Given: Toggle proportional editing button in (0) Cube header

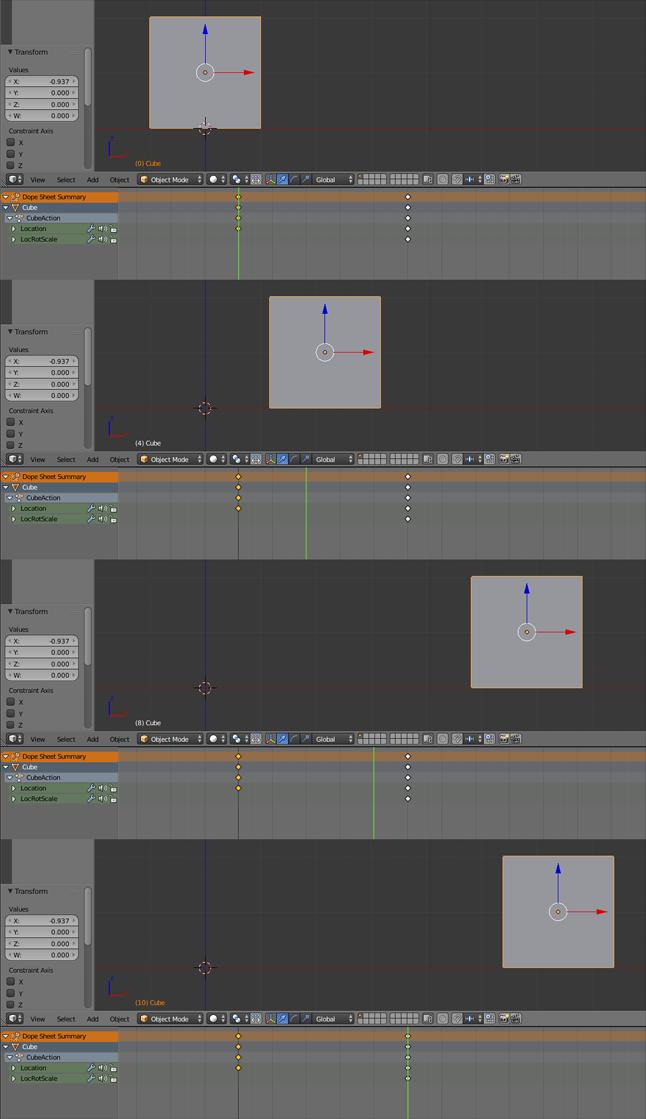Looking at the screenshot, I should 443,180.
